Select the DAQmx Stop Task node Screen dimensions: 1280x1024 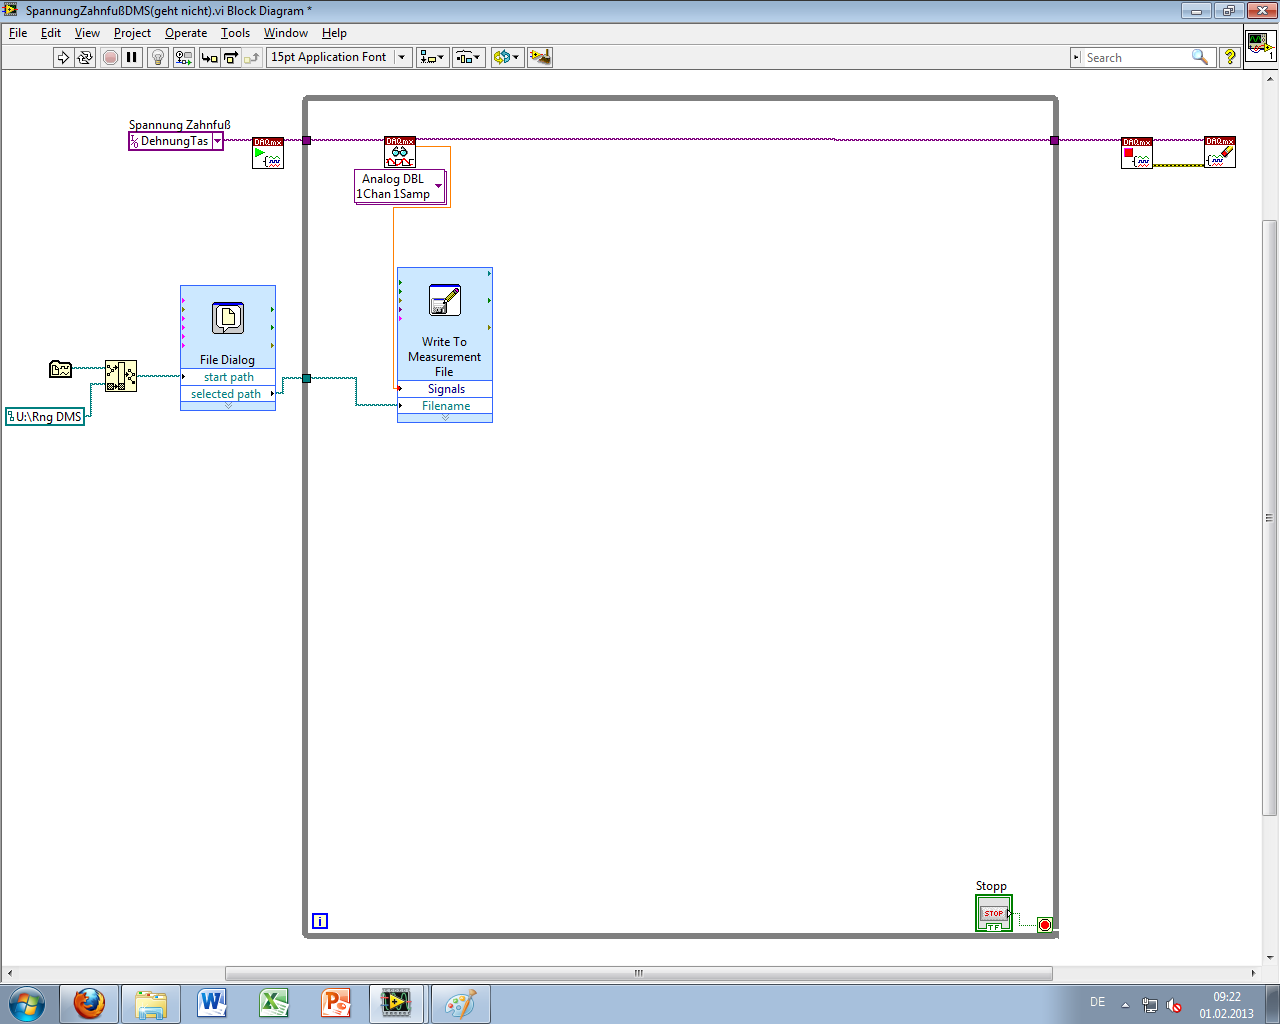[1137, 152]
